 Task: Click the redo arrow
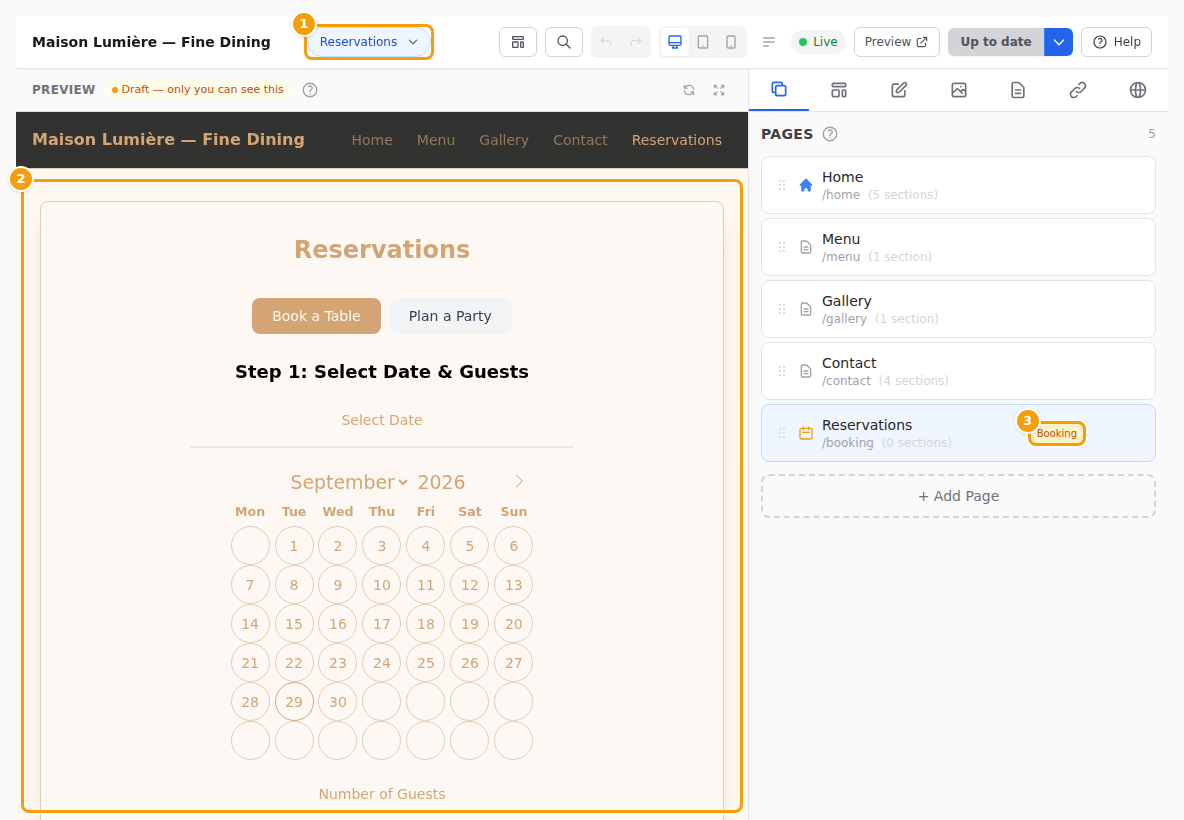click(636, 42)
